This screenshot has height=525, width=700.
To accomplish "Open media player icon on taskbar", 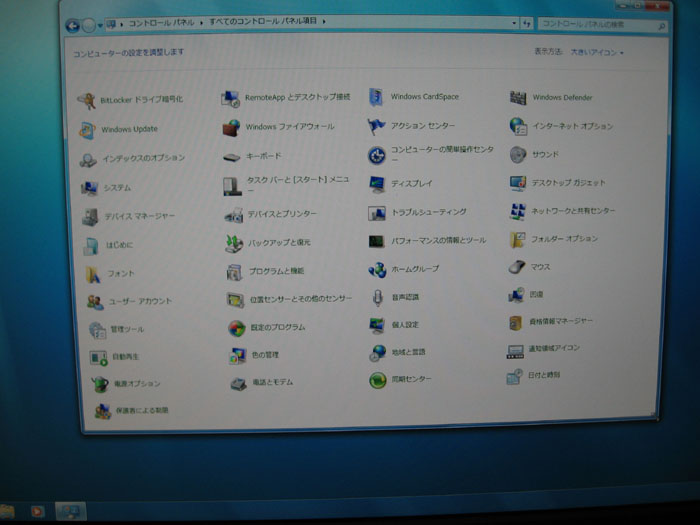I will [38, 511].
